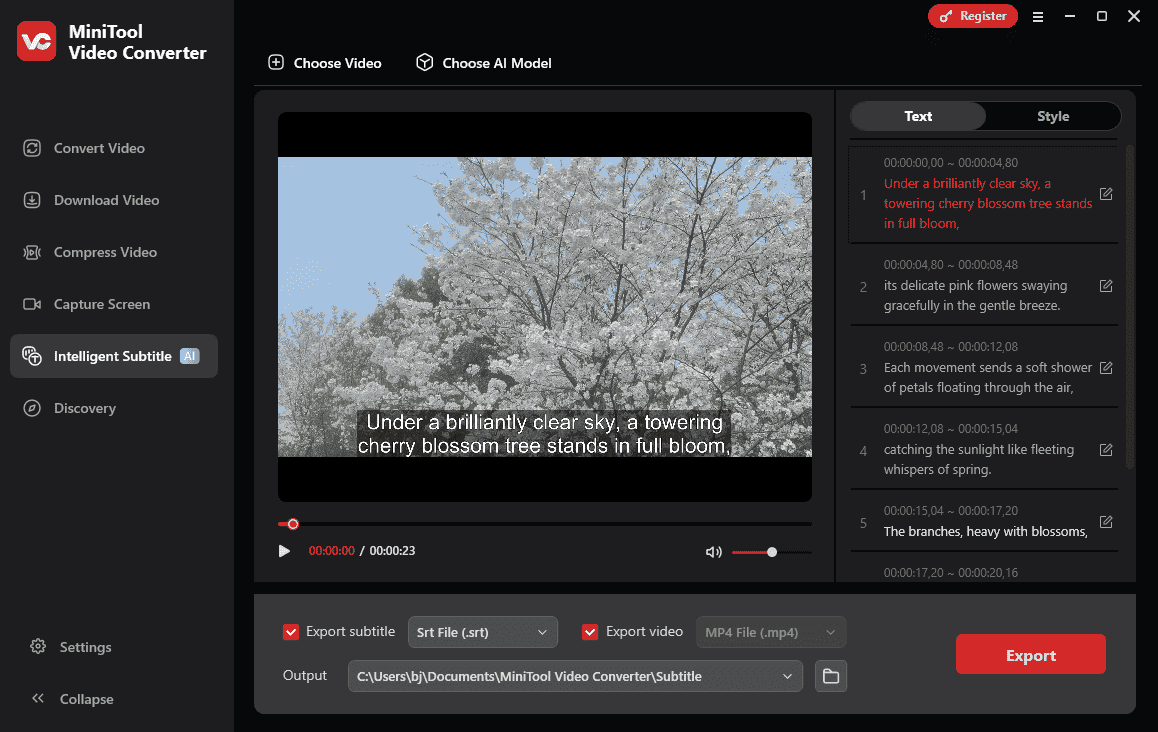Open the MP4 File (.mp4) format dropdown
Image resolution: width=1158 pixels, height=732 pixels.
point(770,632)
